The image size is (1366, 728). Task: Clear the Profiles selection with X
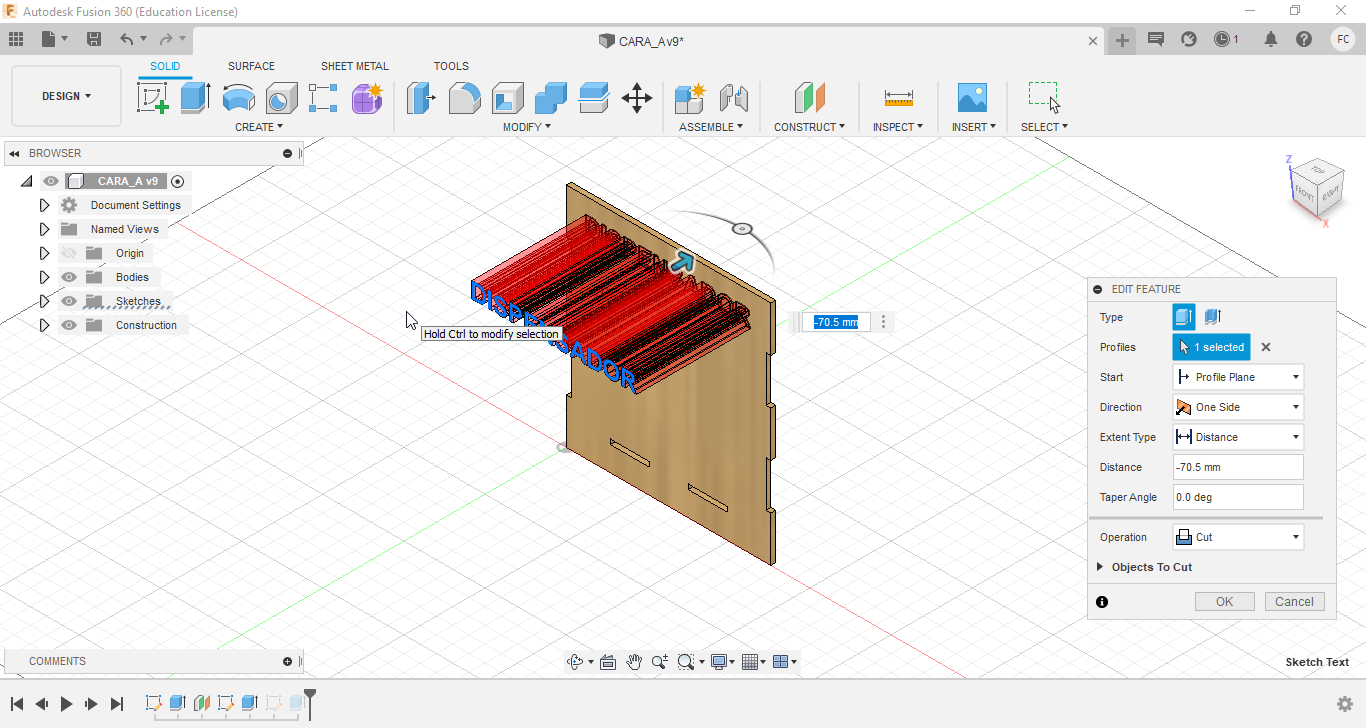1265,347
